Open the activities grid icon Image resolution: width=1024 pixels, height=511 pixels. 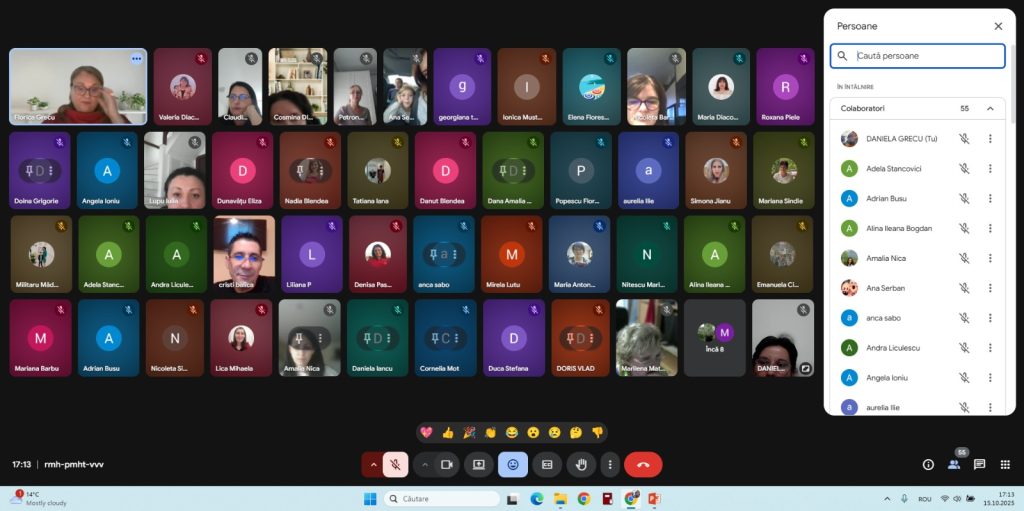(1004, 464)
